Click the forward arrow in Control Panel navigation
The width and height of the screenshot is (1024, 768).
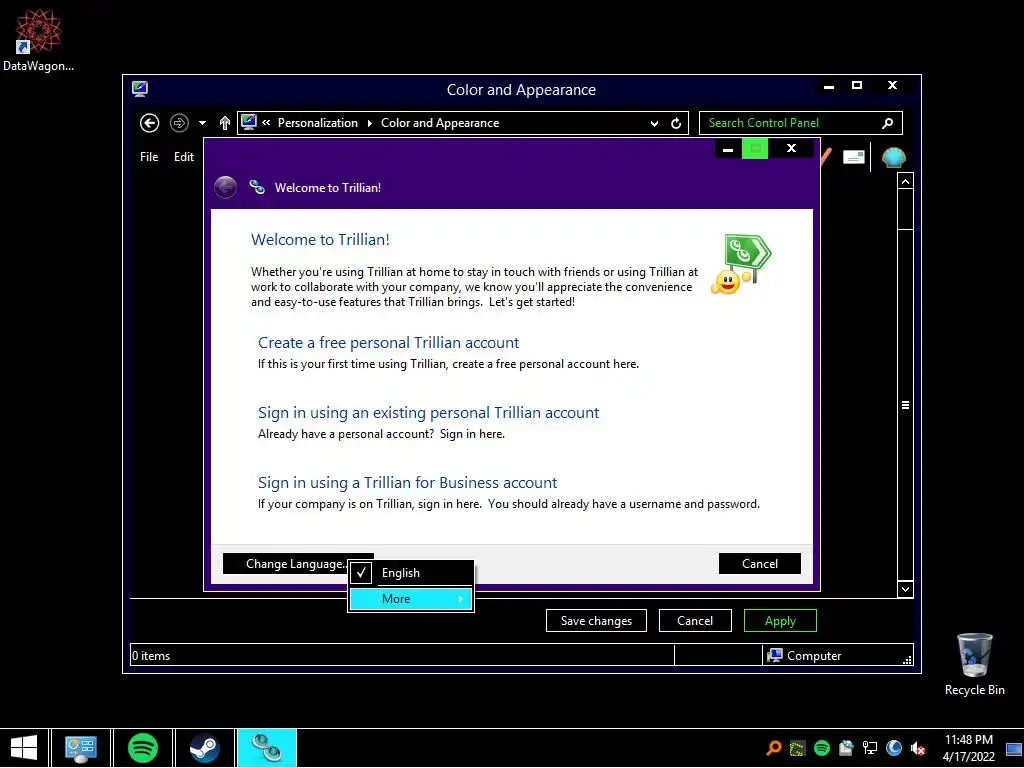(x=179, y=123)
